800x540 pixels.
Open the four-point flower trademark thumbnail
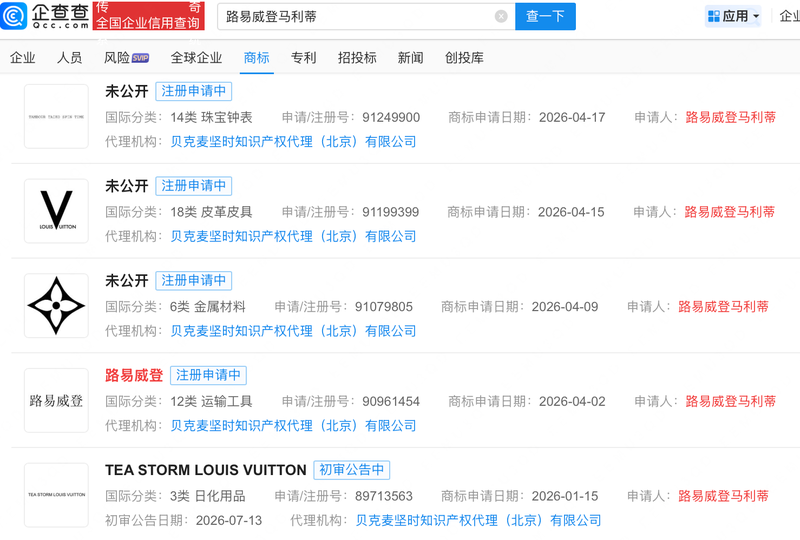pos(56,306)
